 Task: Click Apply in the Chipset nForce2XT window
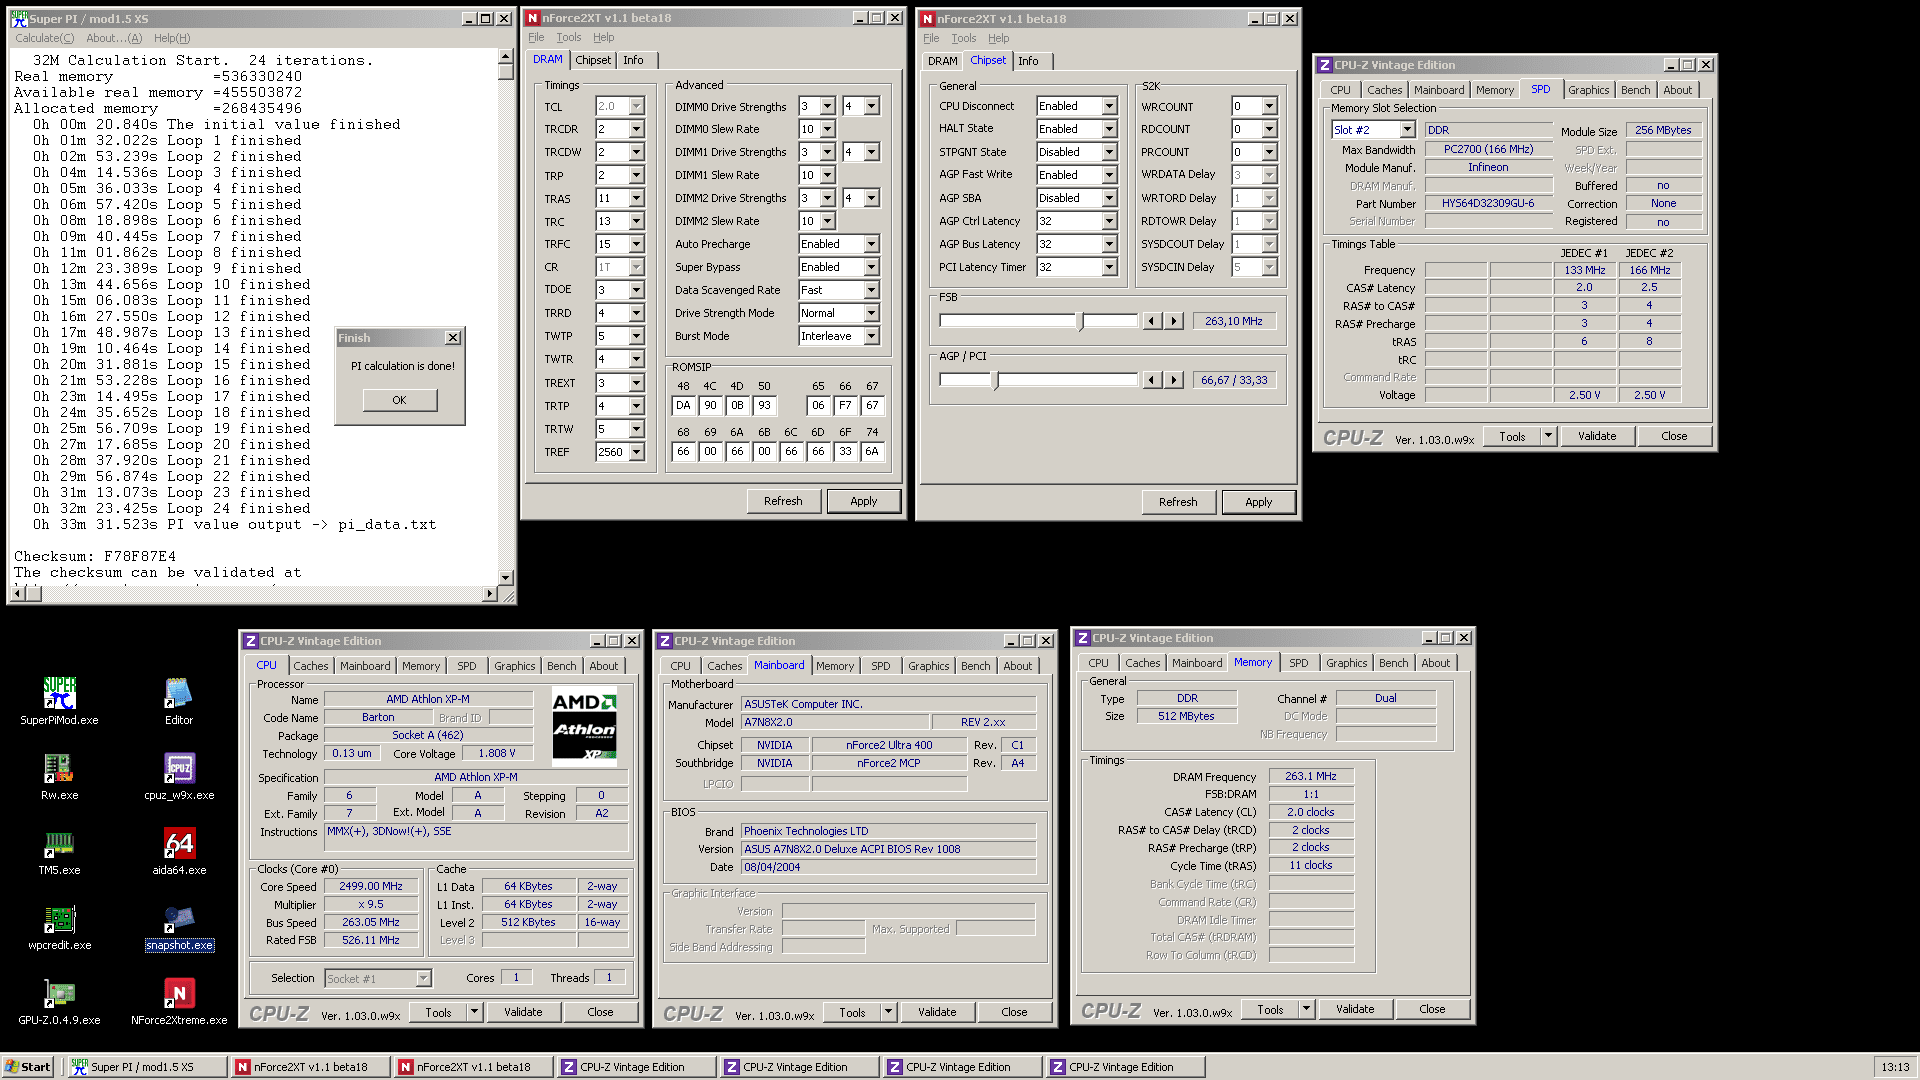click(x=1258, y=502)
